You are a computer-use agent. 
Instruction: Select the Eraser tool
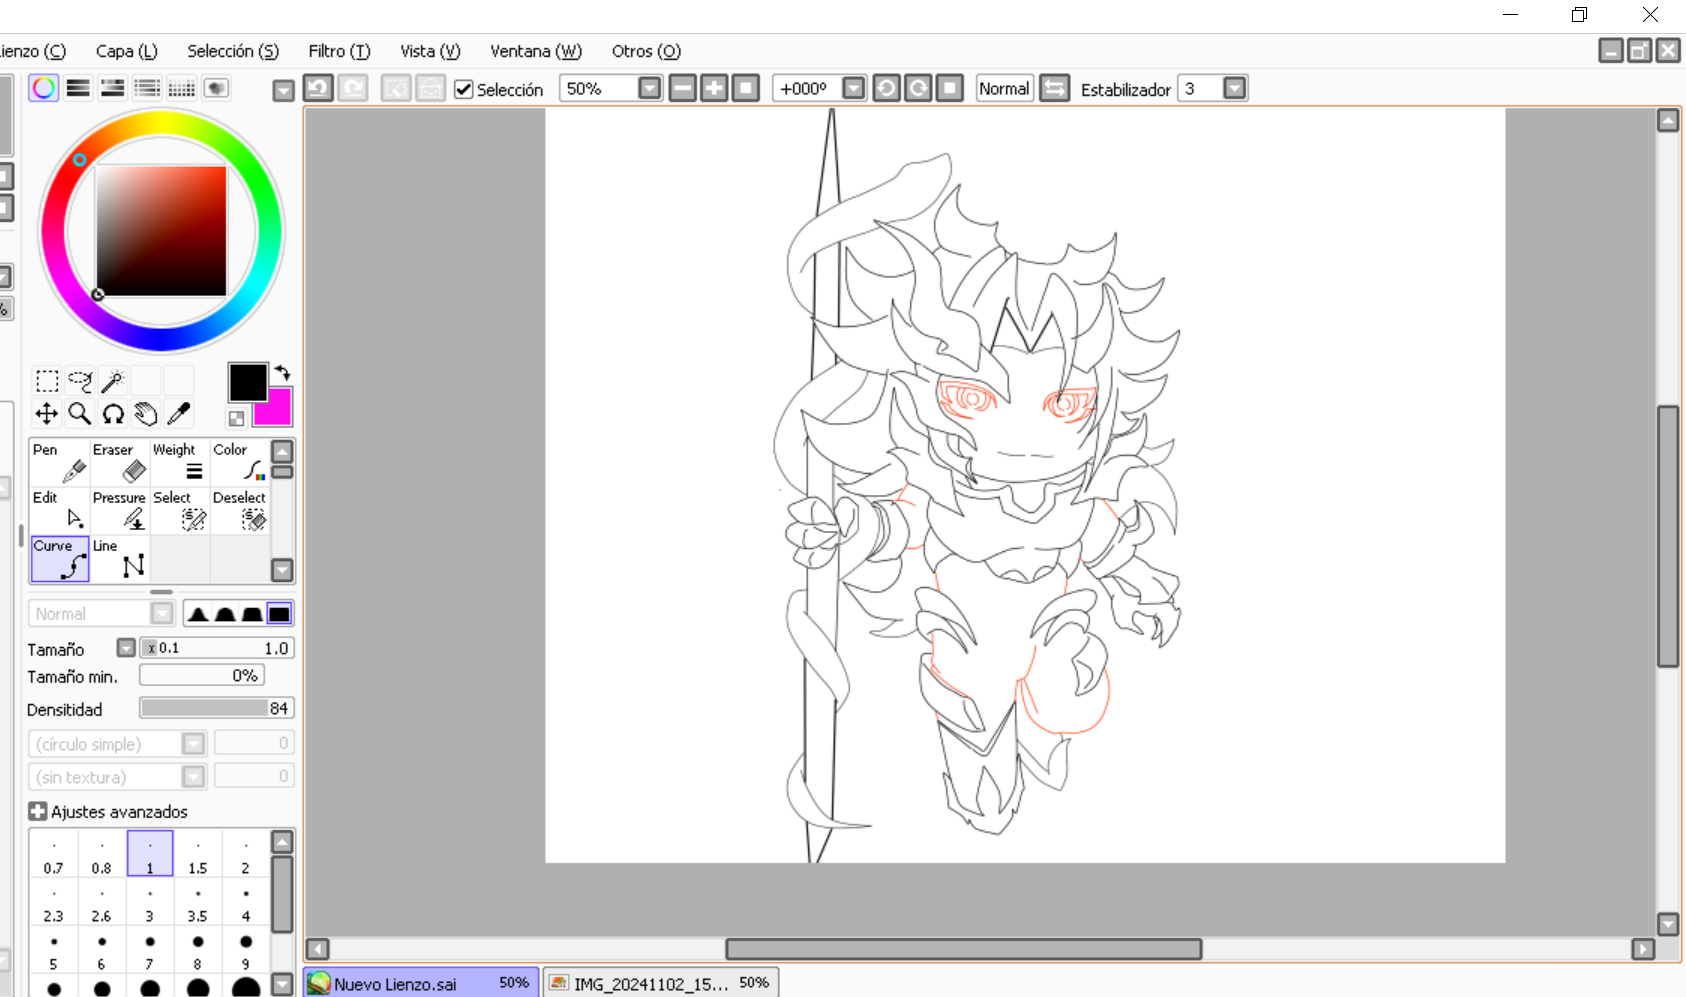pyautogui.click(x=120, y=462)
